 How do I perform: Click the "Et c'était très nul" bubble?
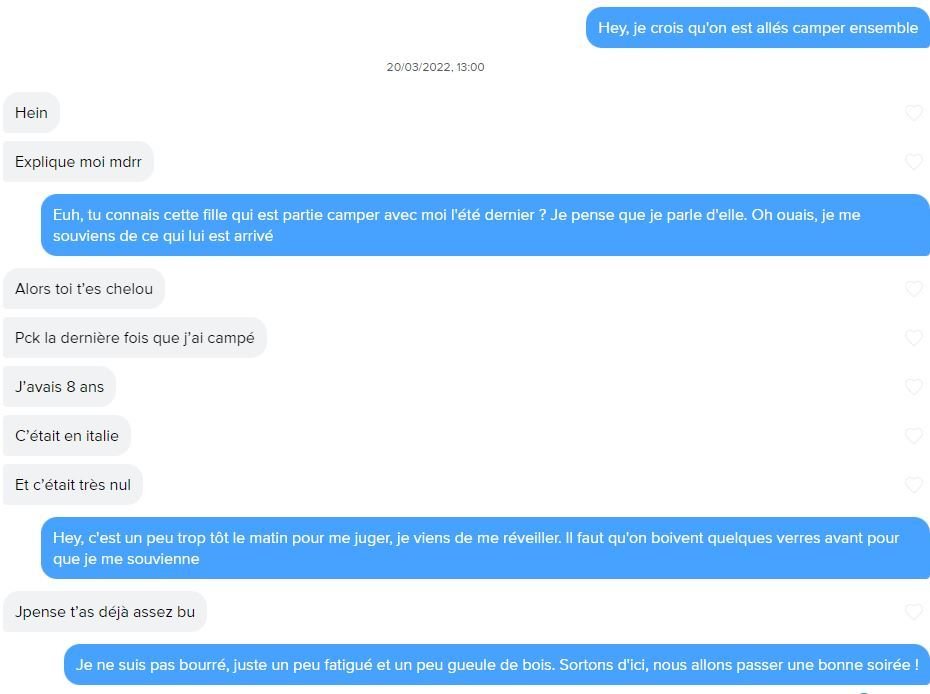(73, 485)
